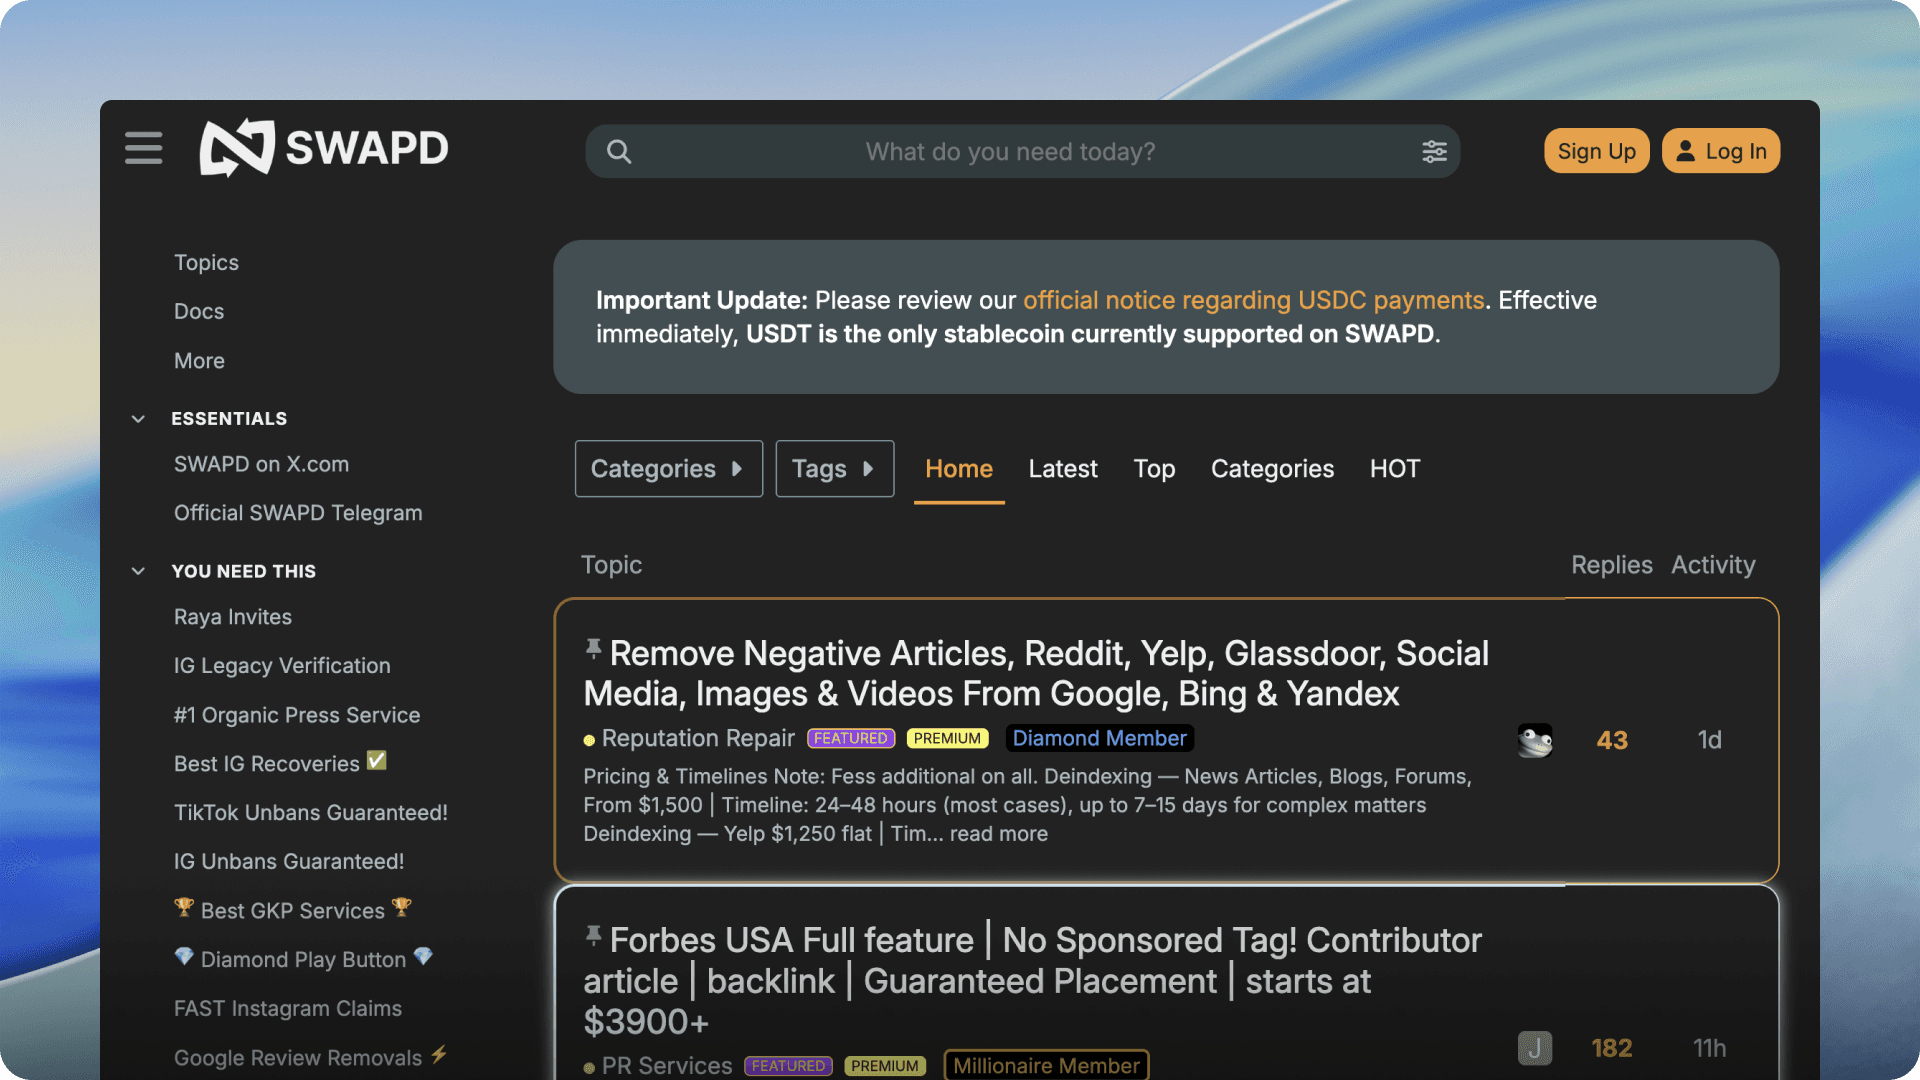Screen dimensions: 1920x1080
Task: Open the Categories dropdown filter
Action: tap(668, 469)
